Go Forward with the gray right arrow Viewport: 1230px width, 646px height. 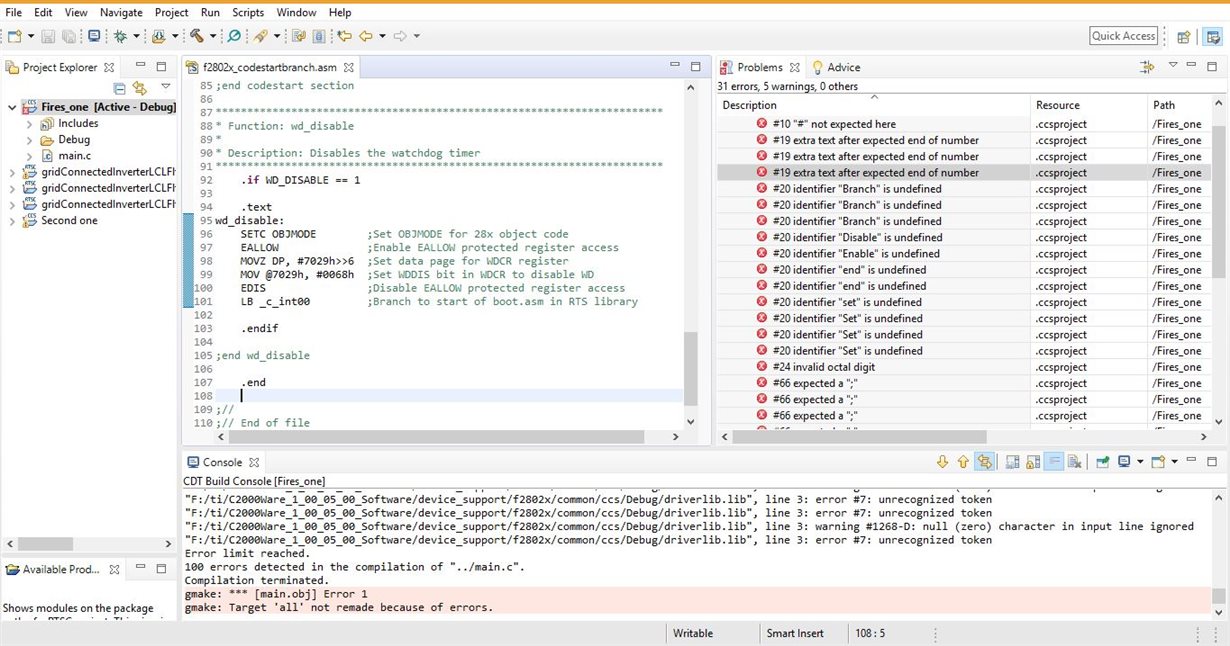[x=400, y=36]
